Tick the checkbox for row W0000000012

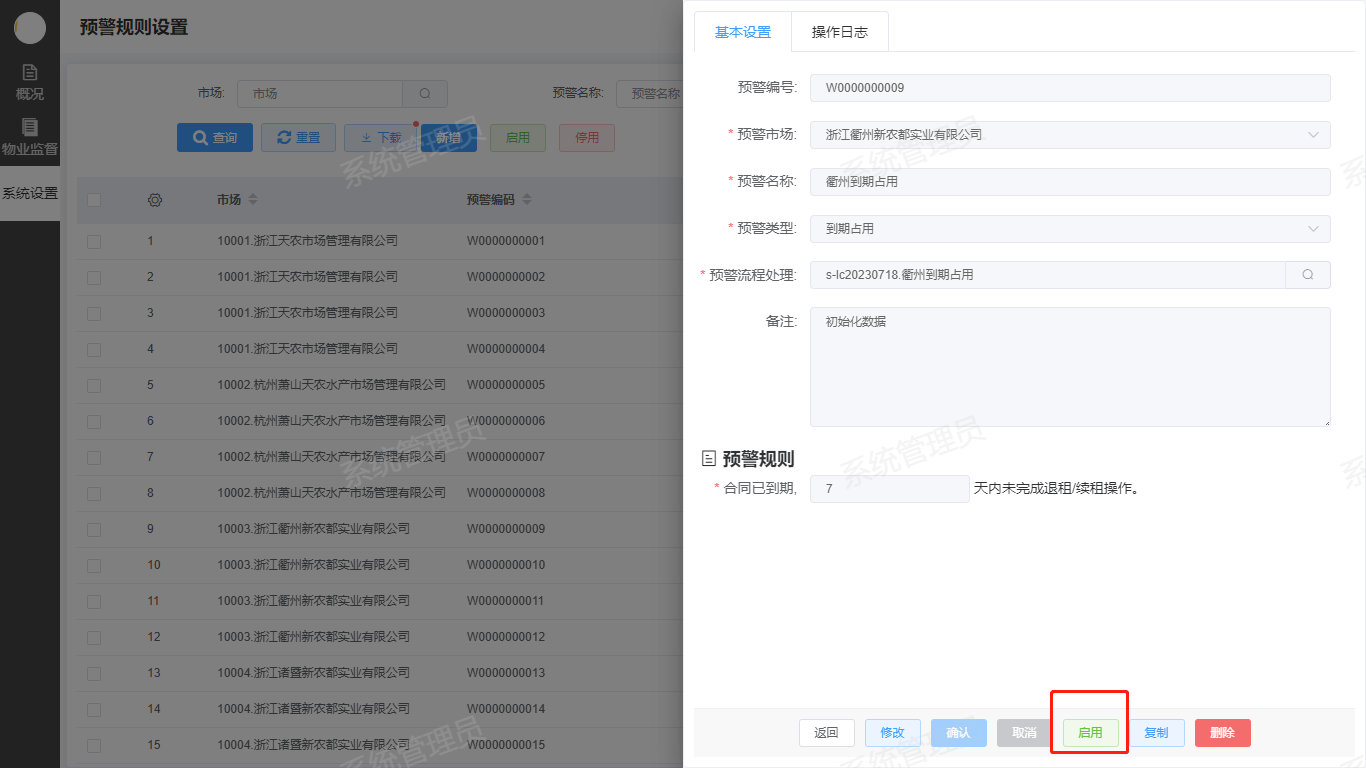coord(94,637)
